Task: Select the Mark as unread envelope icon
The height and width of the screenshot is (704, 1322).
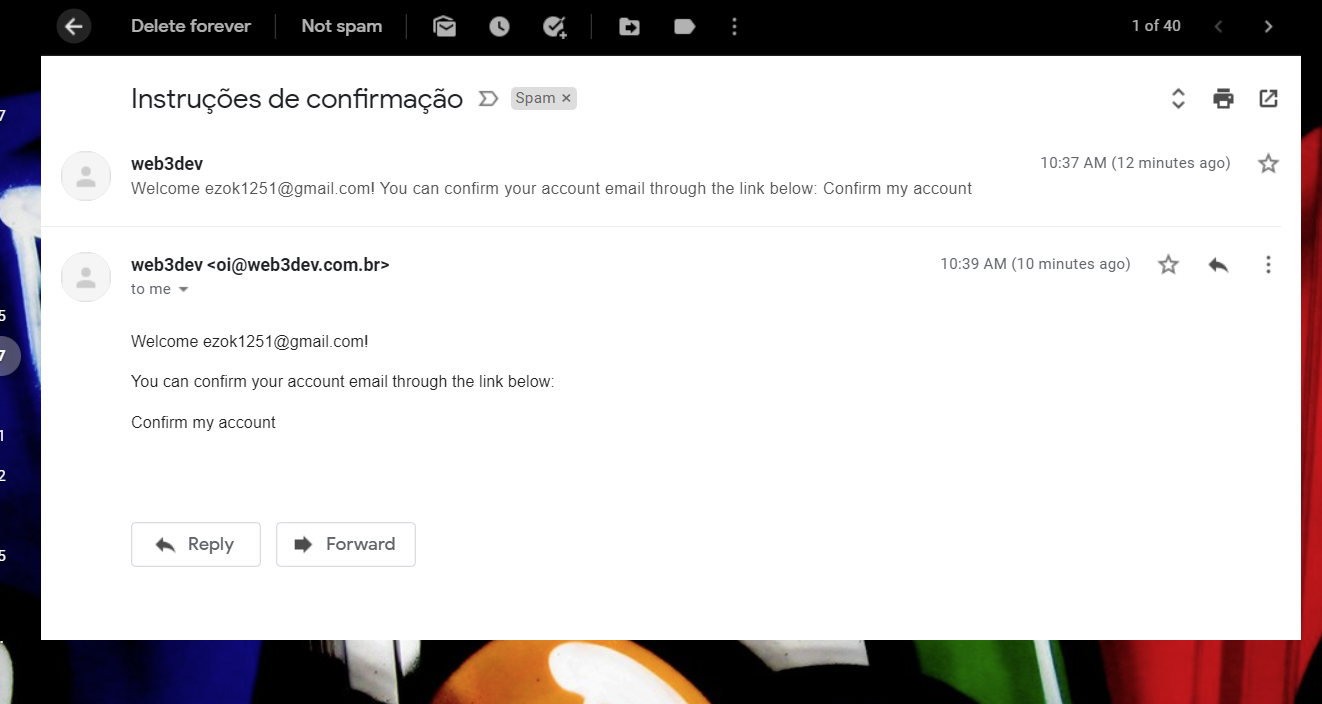Action: [444, 26]
